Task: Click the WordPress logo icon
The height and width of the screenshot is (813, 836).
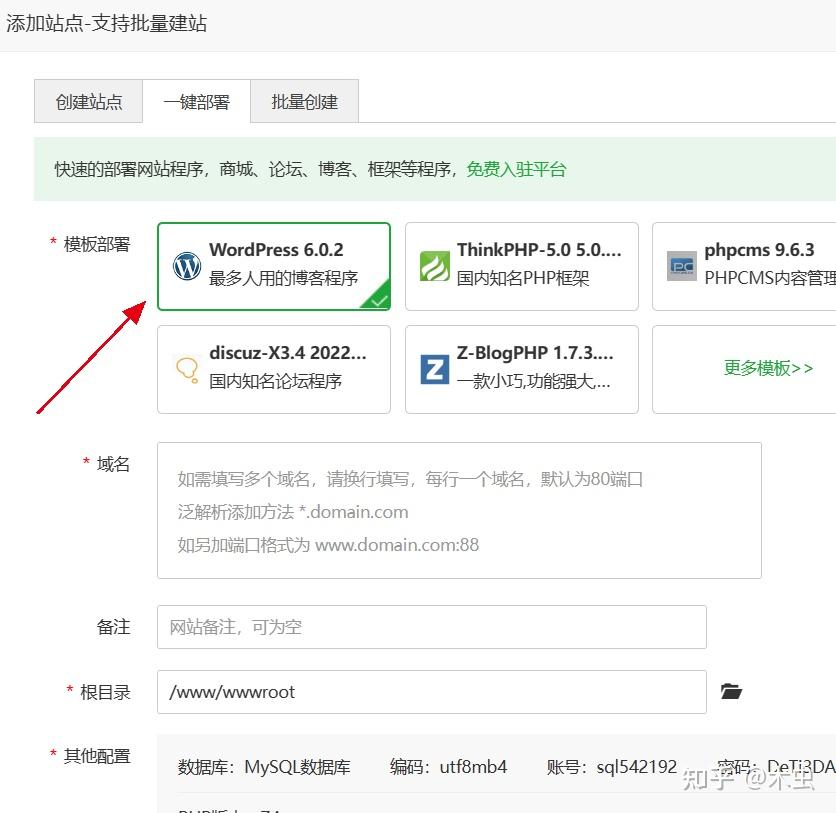Action: tap(187, 266)
